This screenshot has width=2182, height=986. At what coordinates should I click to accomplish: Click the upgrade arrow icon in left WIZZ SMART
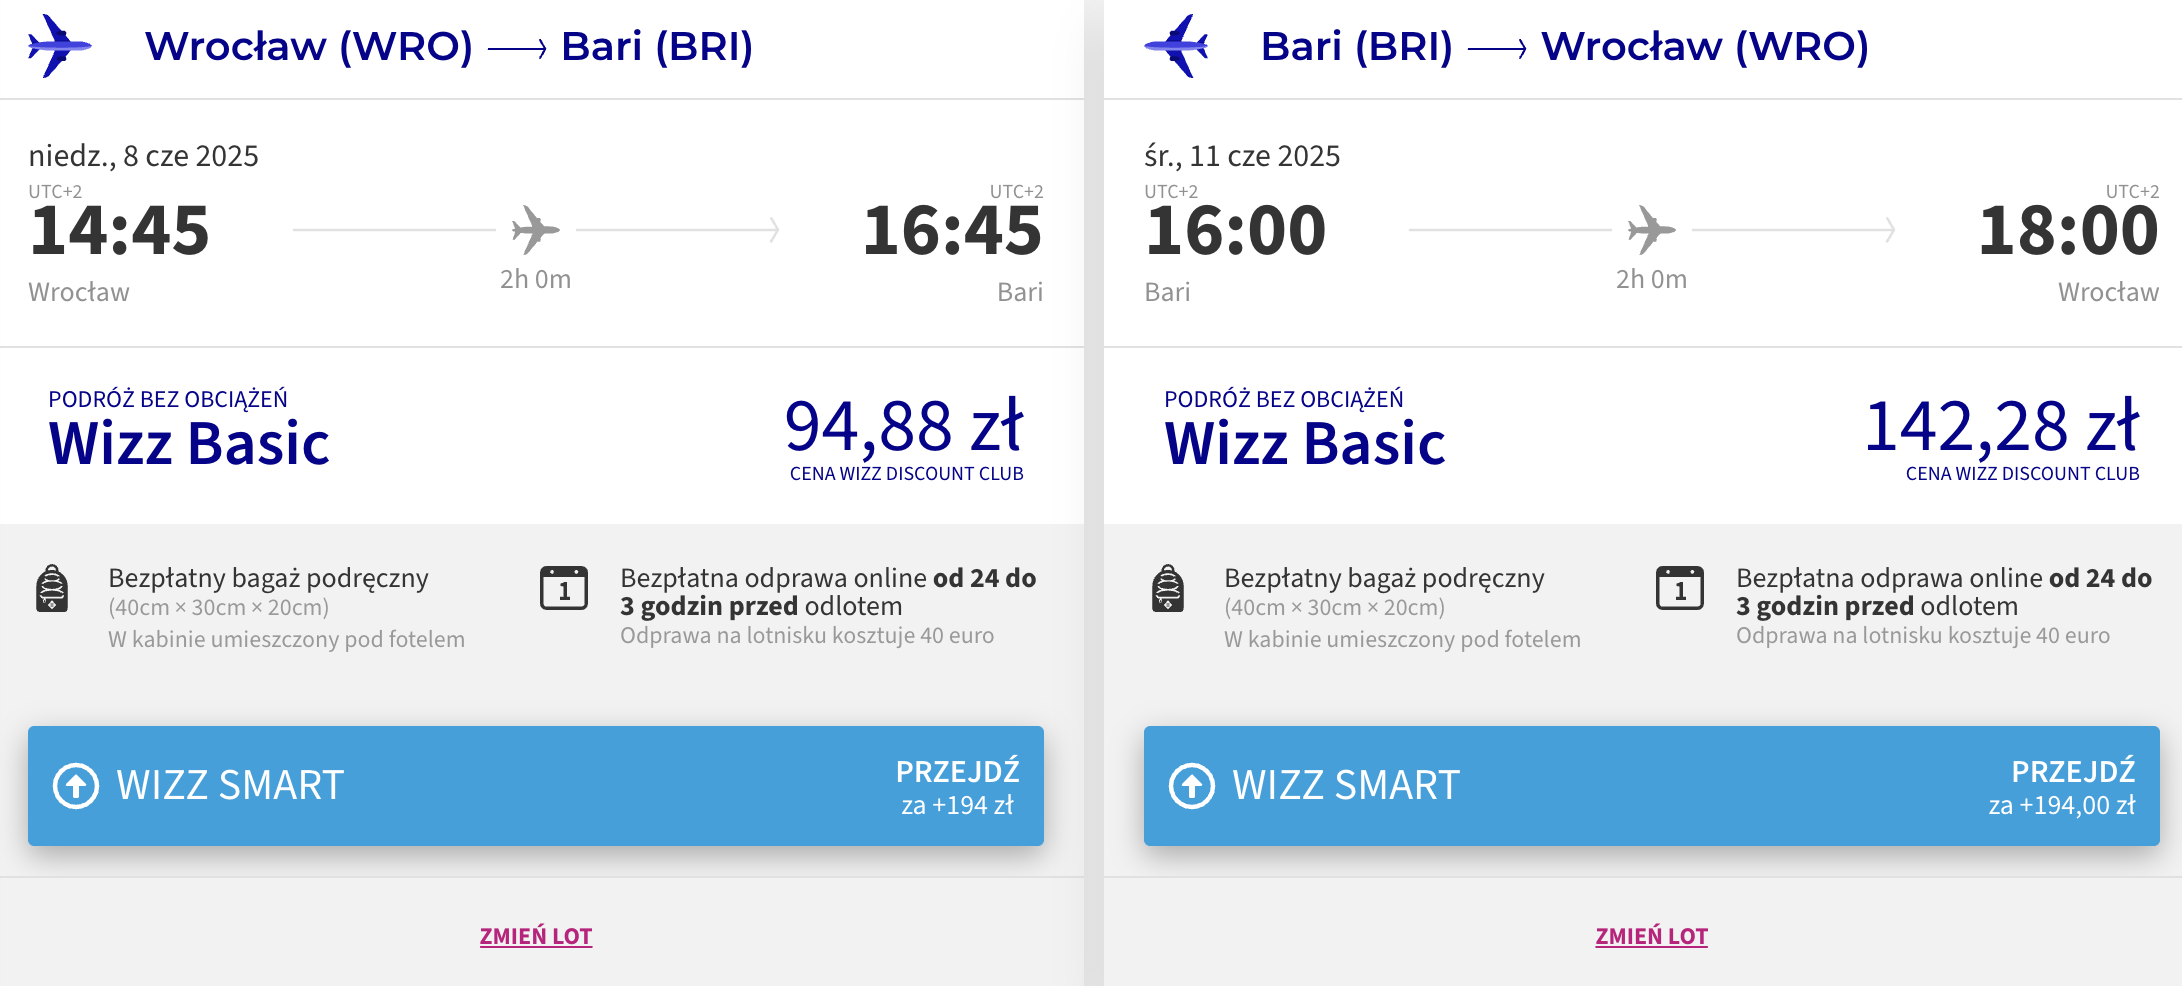(76, 786)
